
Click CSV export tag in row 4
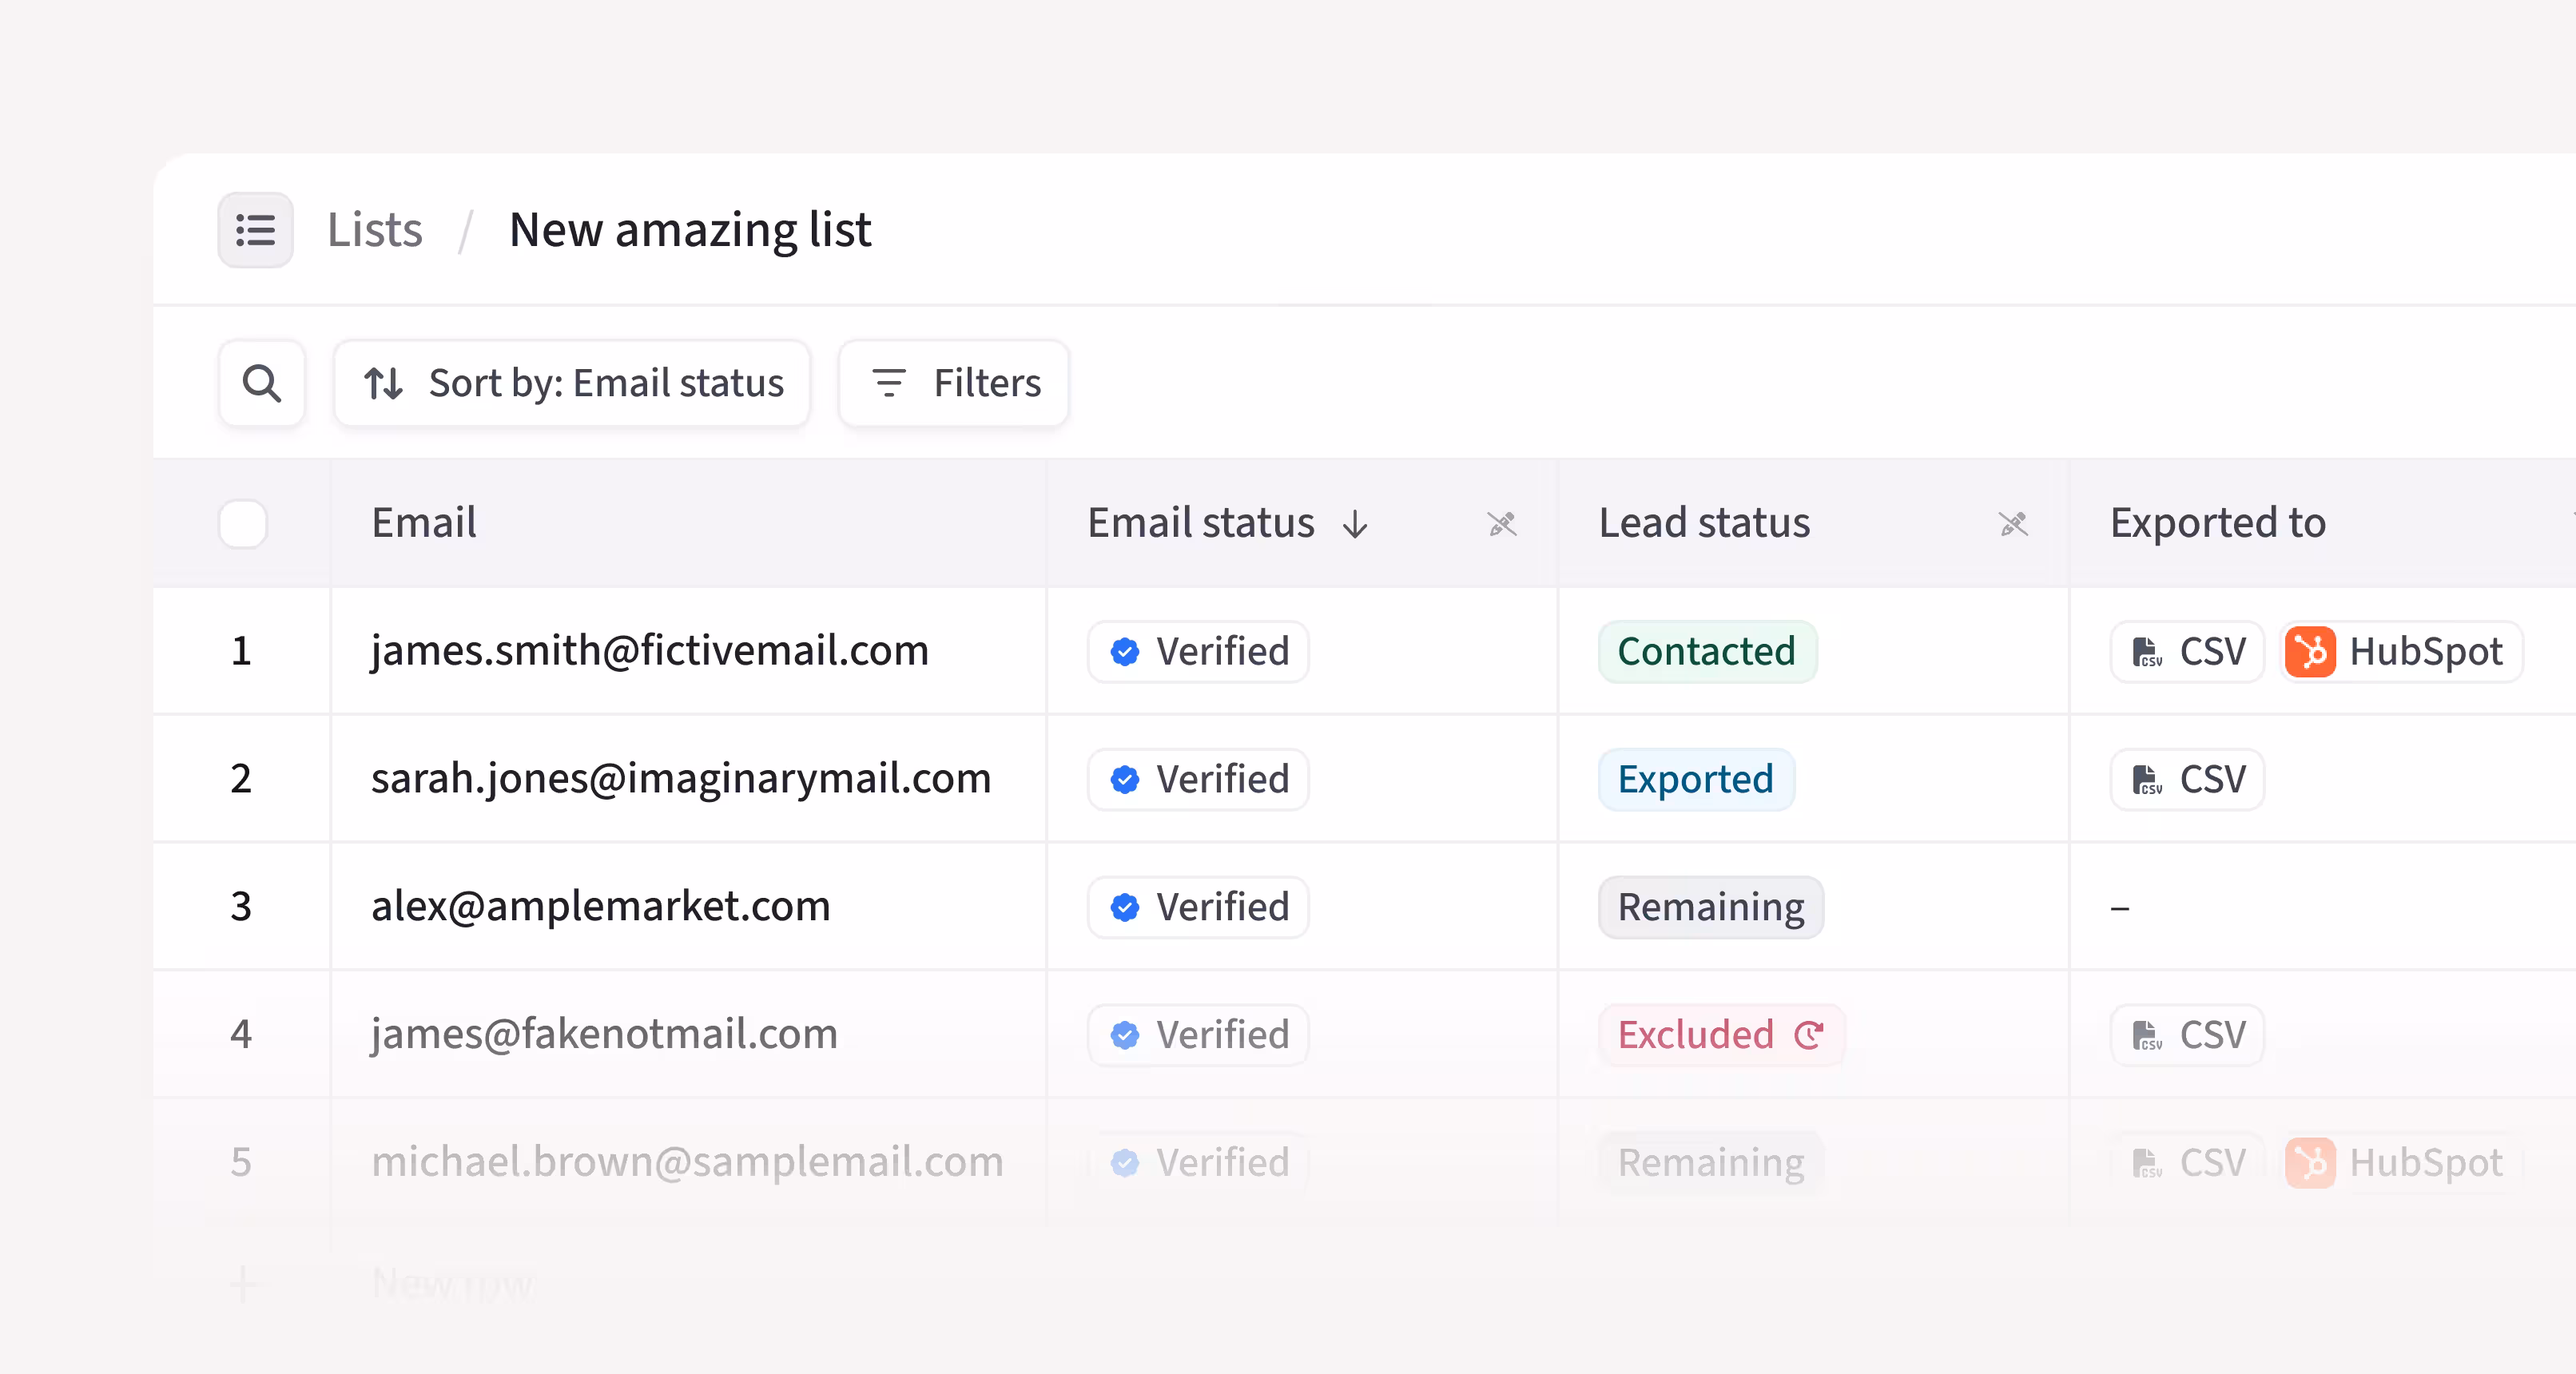pos(2187,1035)
